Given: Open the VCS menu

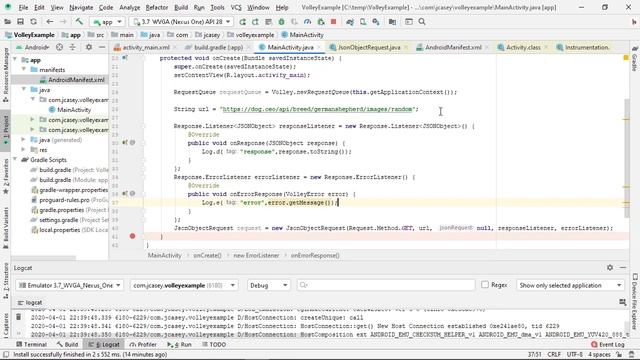Looking at the screenshot, I should (236, 7).
